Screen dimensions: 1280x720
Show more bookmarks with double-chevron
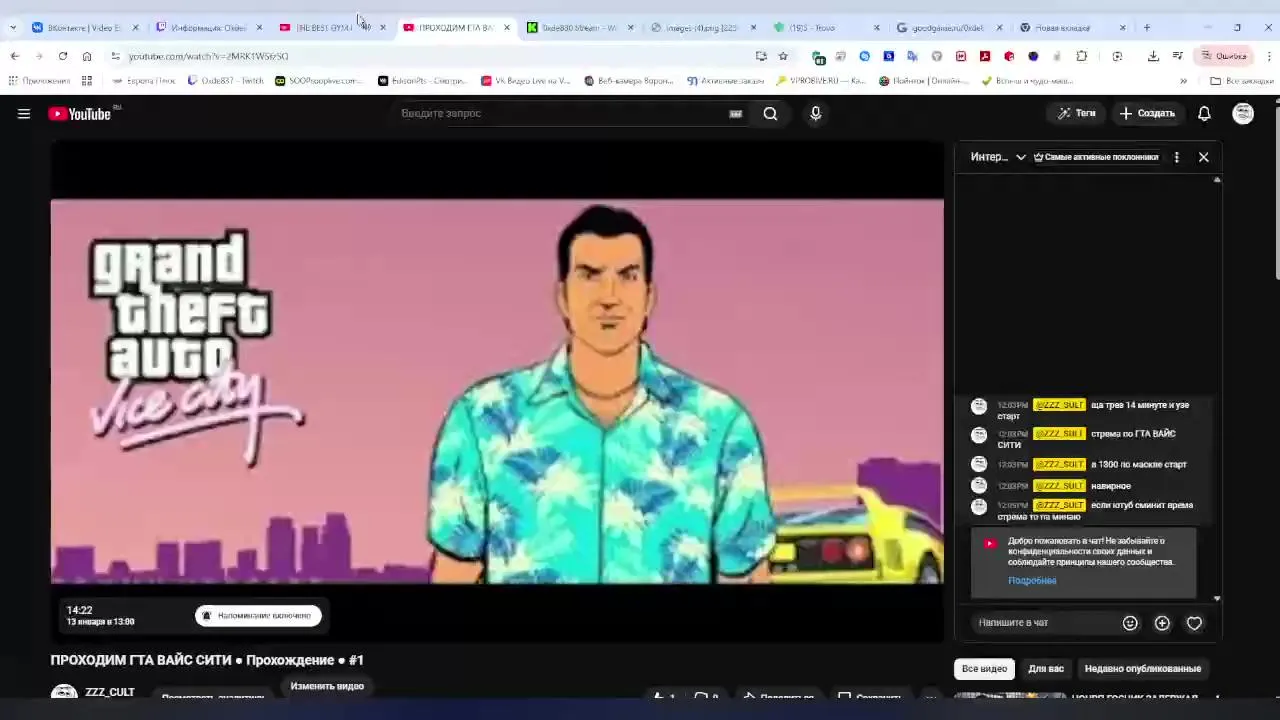pos(1183,81)
